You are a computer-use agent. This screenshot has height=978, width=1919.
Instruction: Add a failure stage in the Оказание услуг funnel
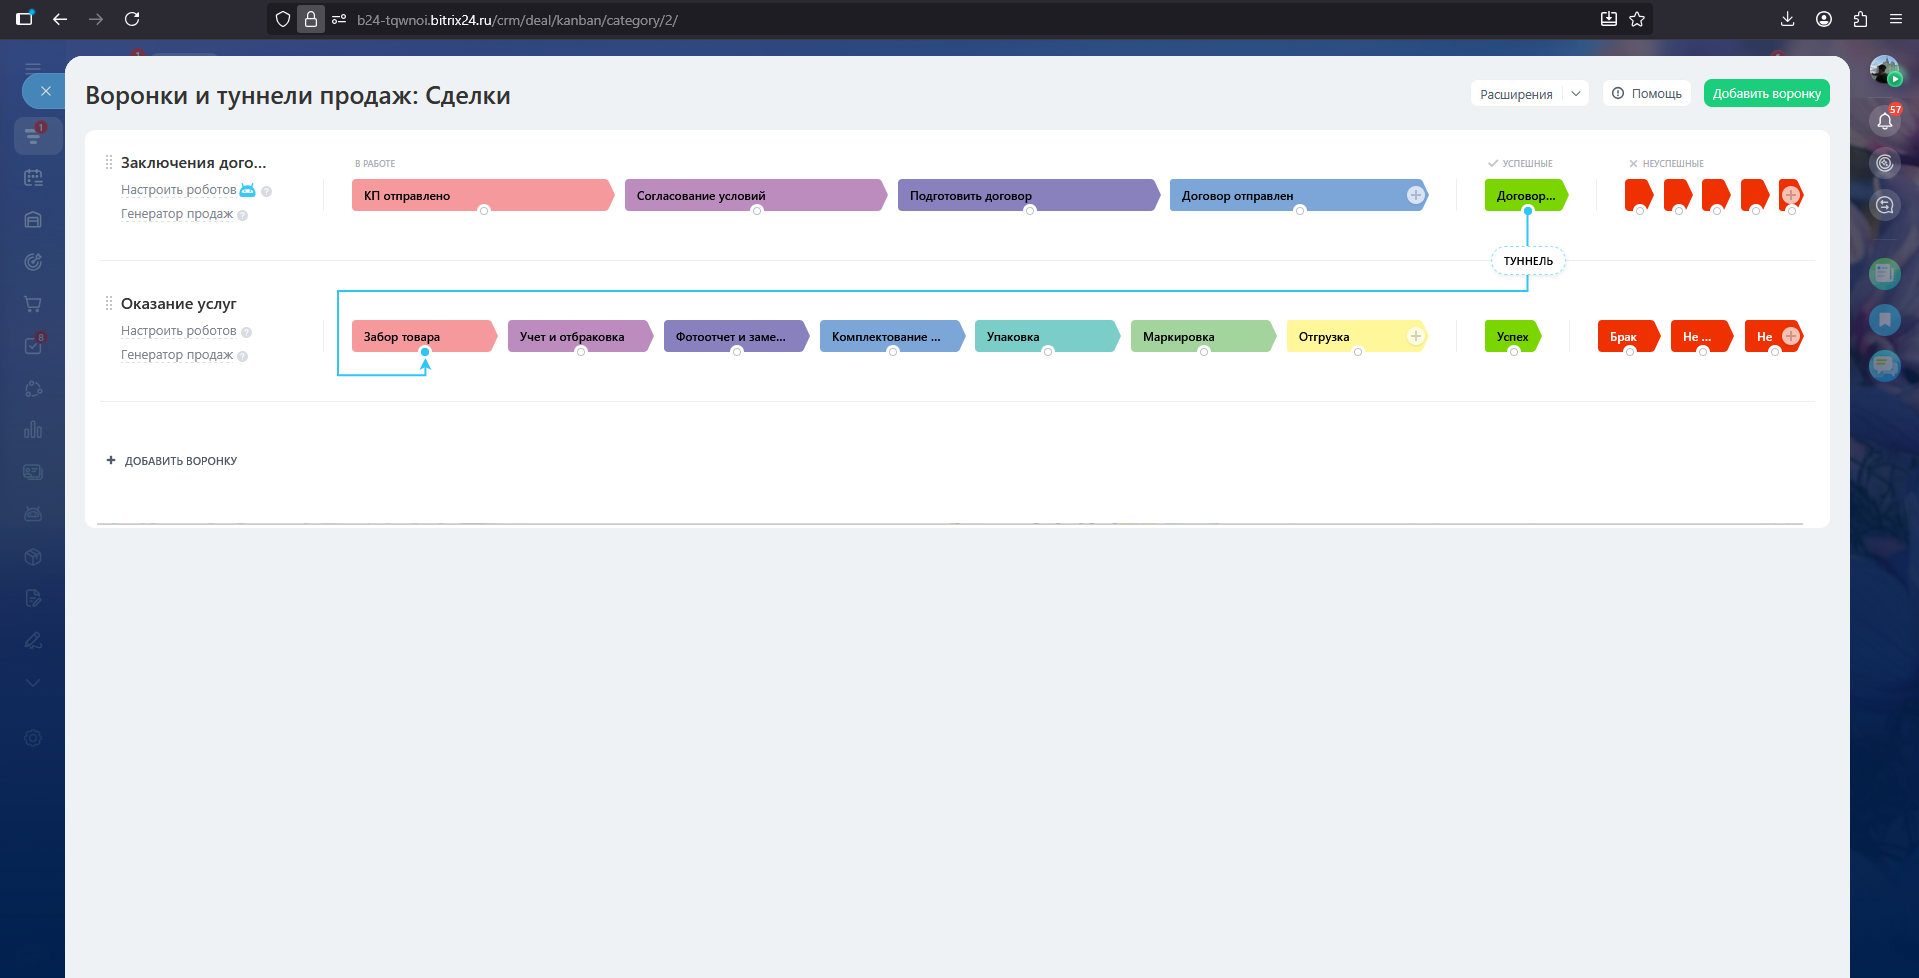[1791, 336]
